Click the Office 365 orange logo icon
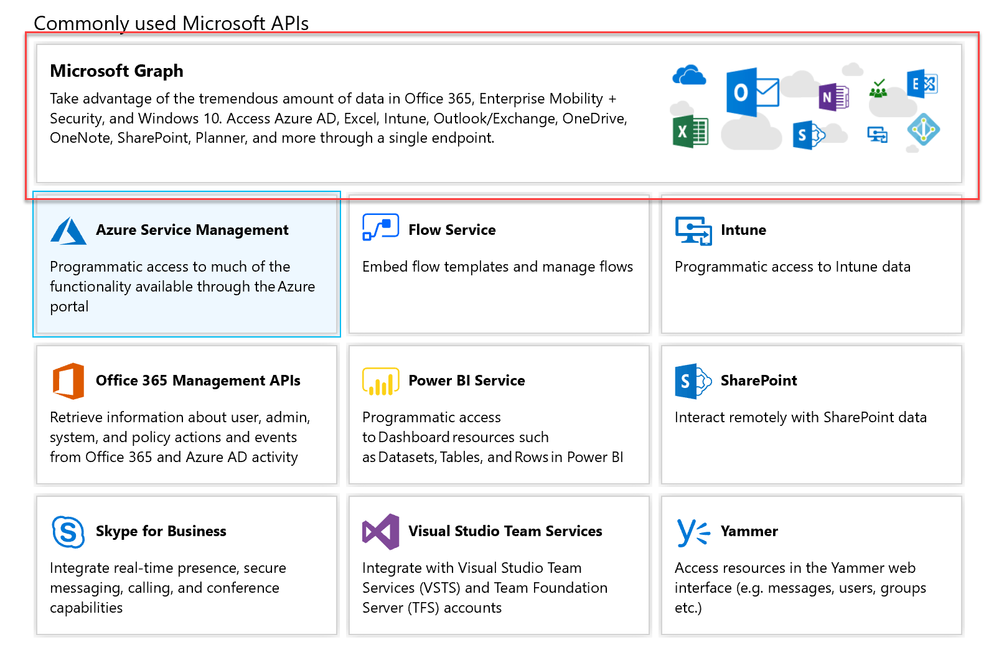Screen dimensions: 999x649 (68, 381)
